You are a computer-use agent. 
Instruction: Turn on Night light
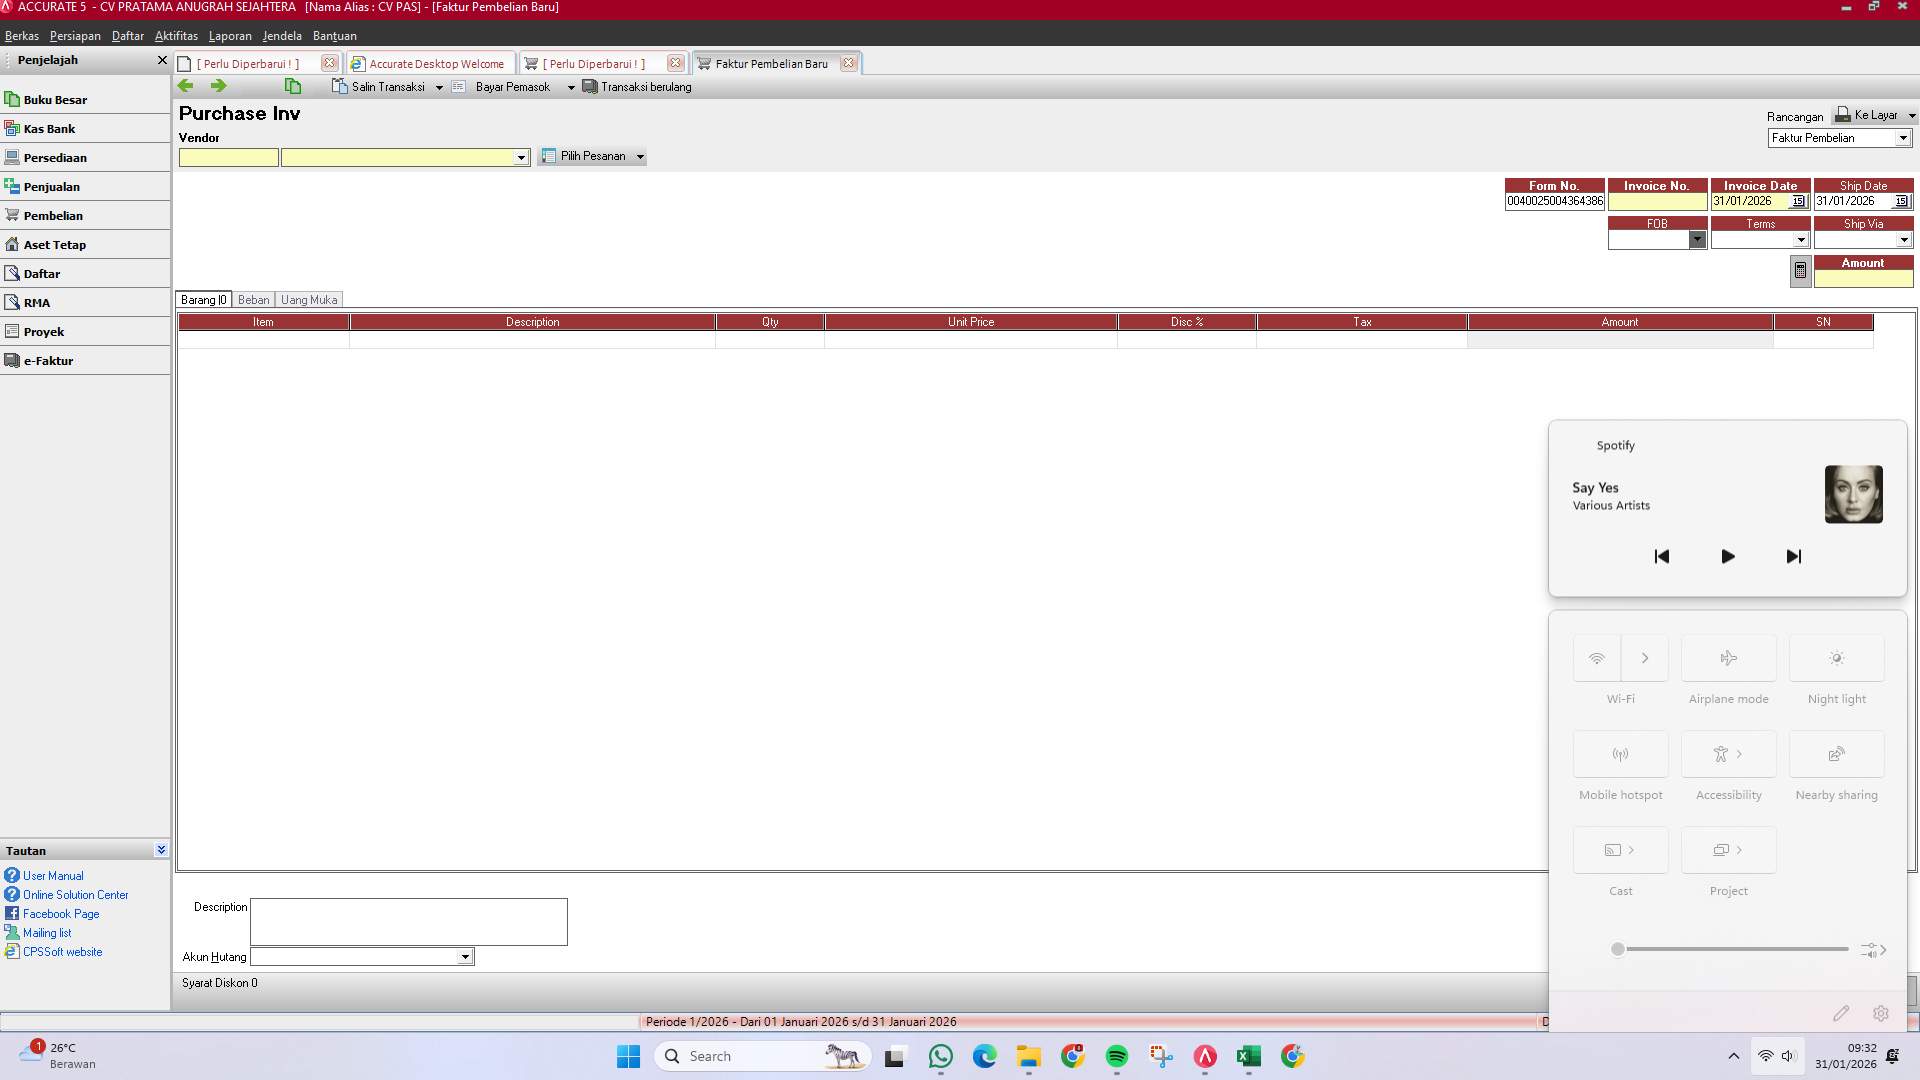[1836, 658]
